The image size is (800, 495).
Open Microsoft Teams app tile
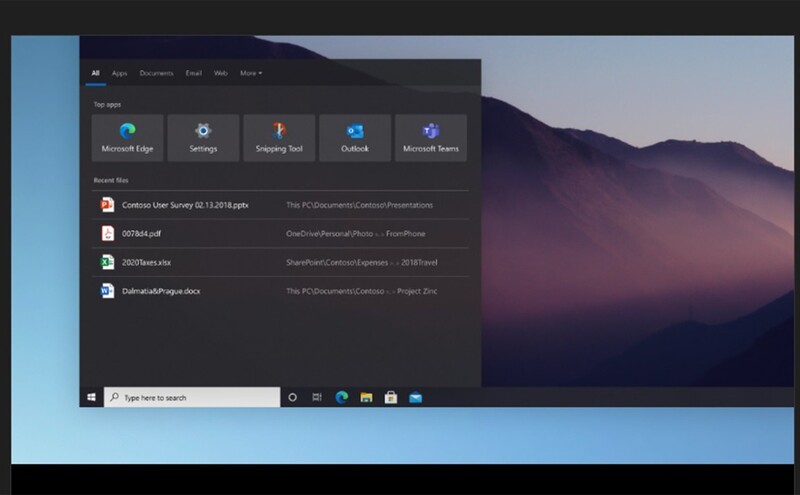tap(430, 137)
